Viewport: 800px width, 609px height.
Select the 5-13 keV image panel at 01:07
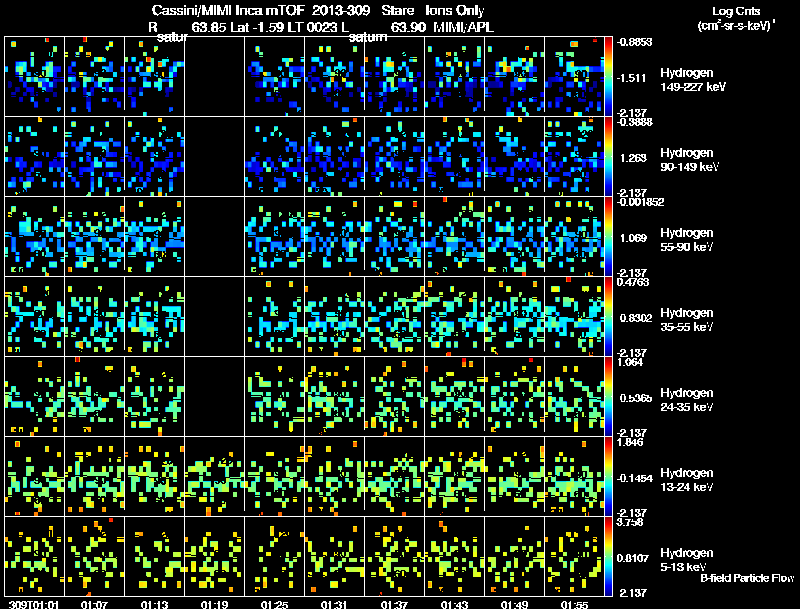point(94,556)
